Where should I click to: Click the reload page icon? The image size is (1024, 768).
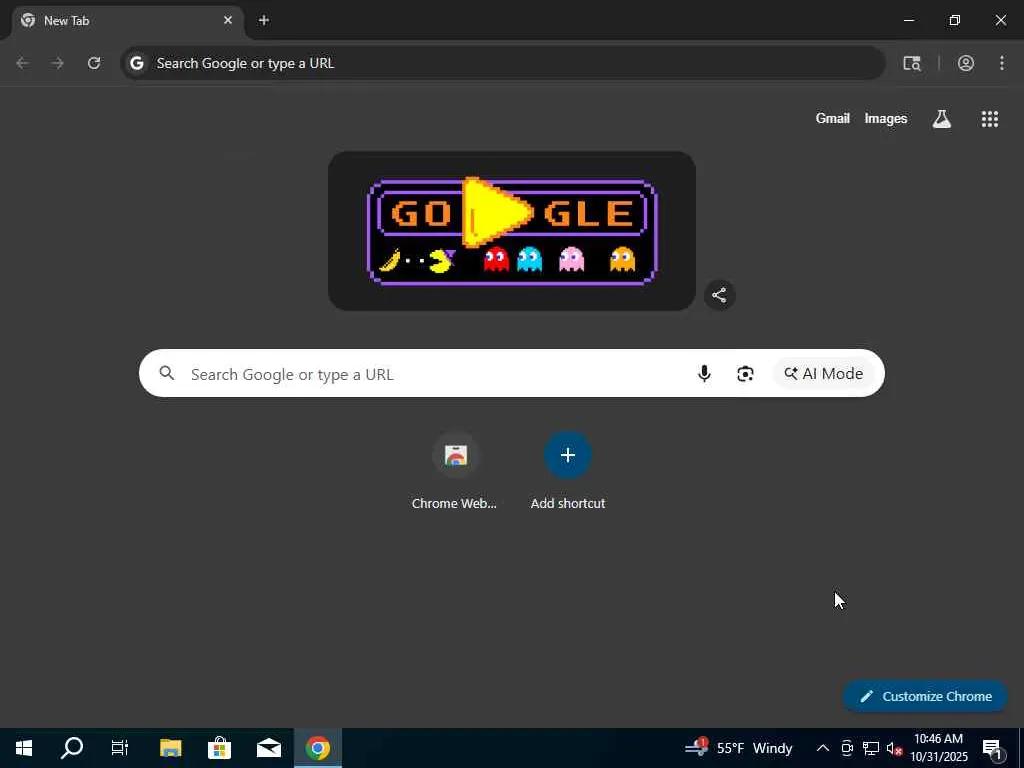click(x=94, y=63)
